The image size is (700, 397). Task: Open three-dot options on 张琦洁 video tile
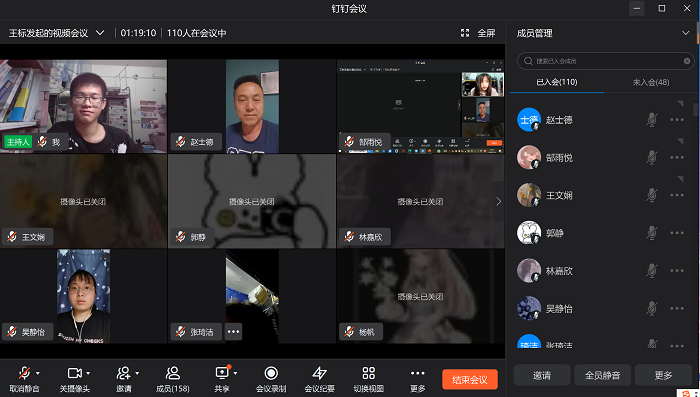coord(233,332)
